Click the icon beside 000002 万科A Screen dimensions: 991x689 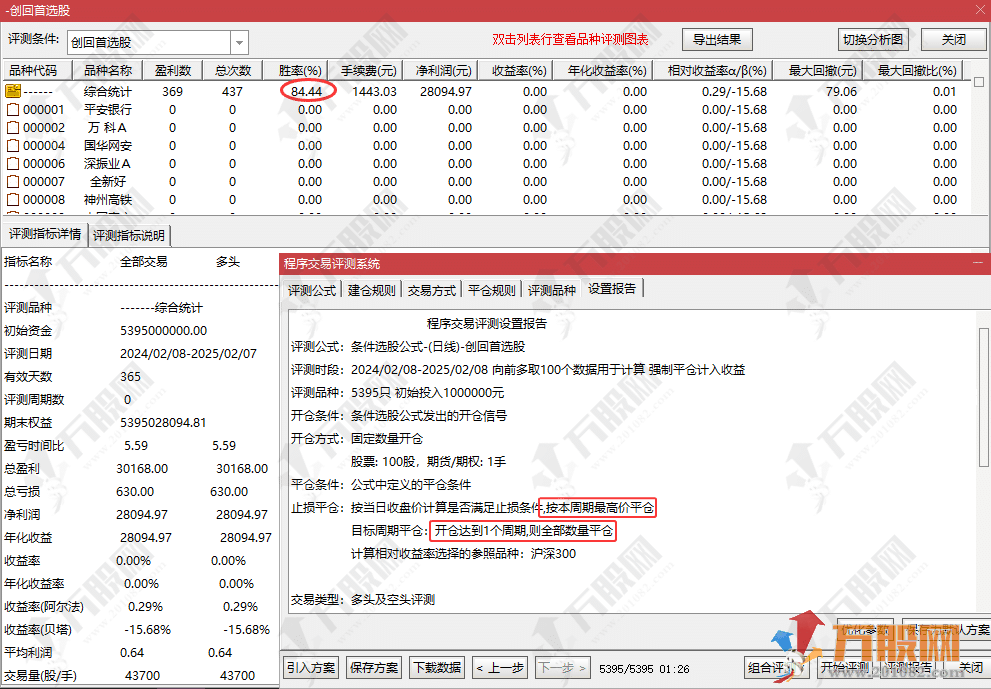pyautogui.click(x=13, y=128)
